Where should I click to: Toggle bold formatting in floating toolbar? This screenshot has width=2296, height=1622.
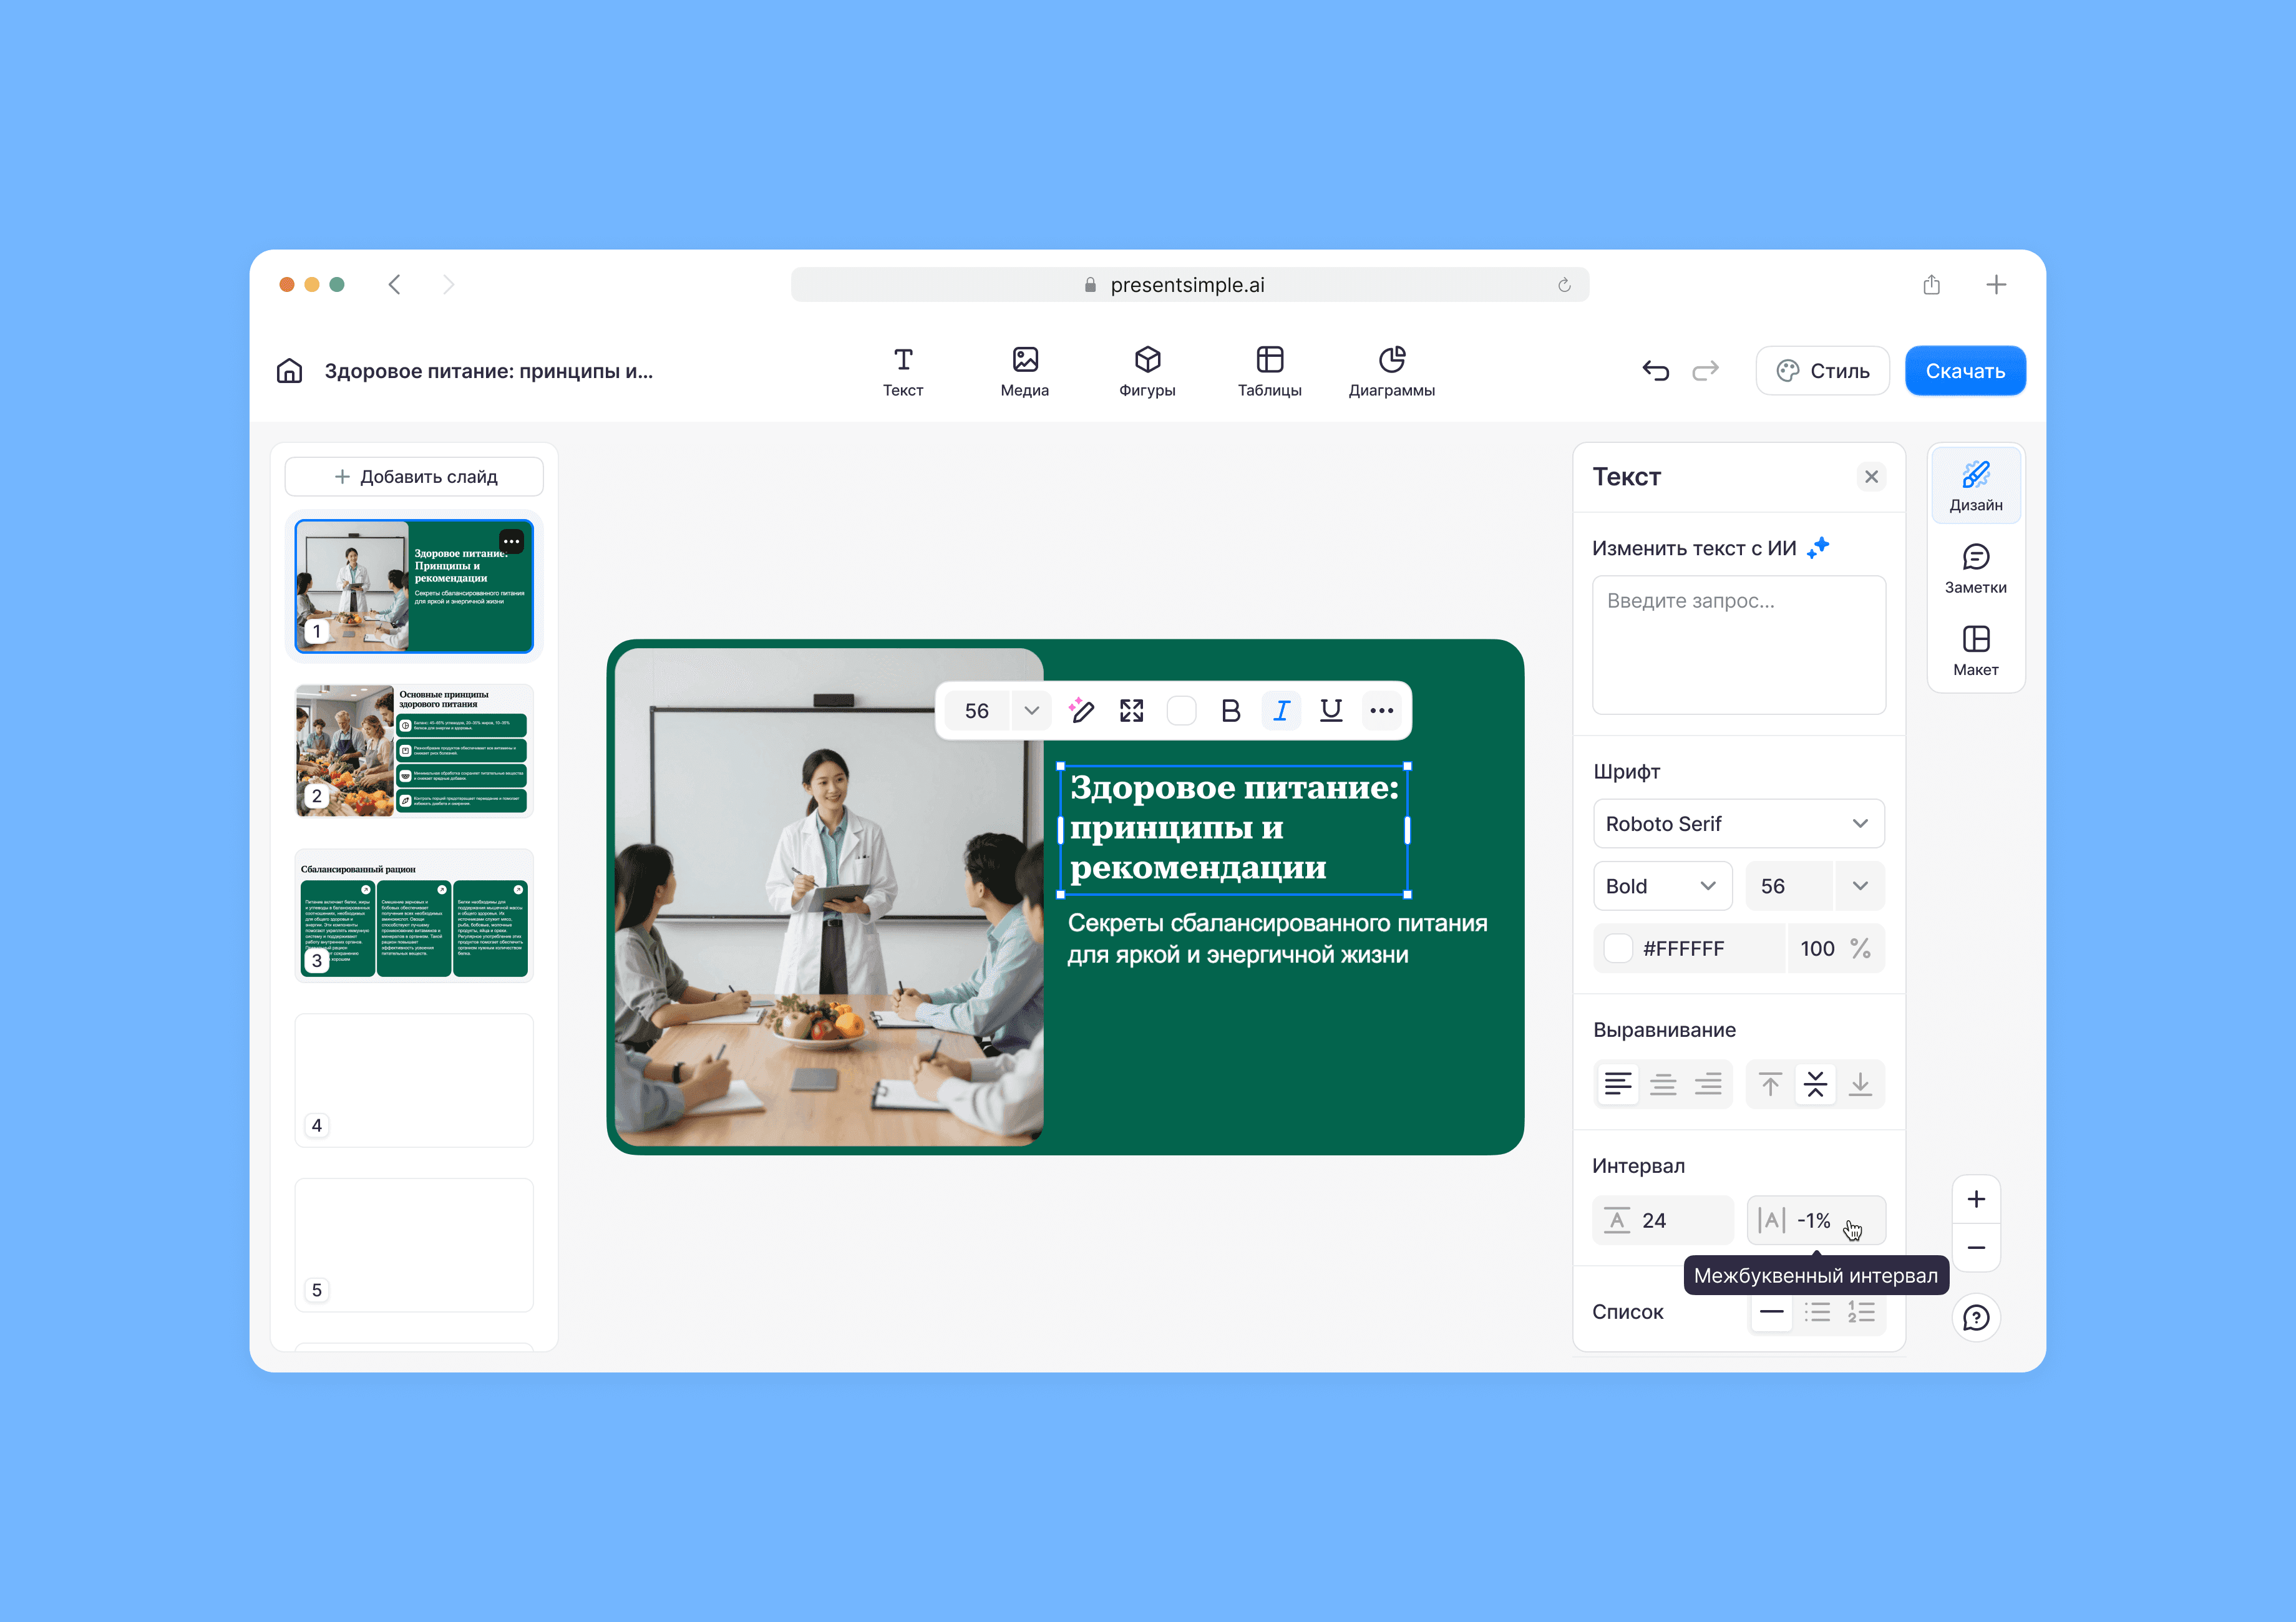pos(1230,711)
